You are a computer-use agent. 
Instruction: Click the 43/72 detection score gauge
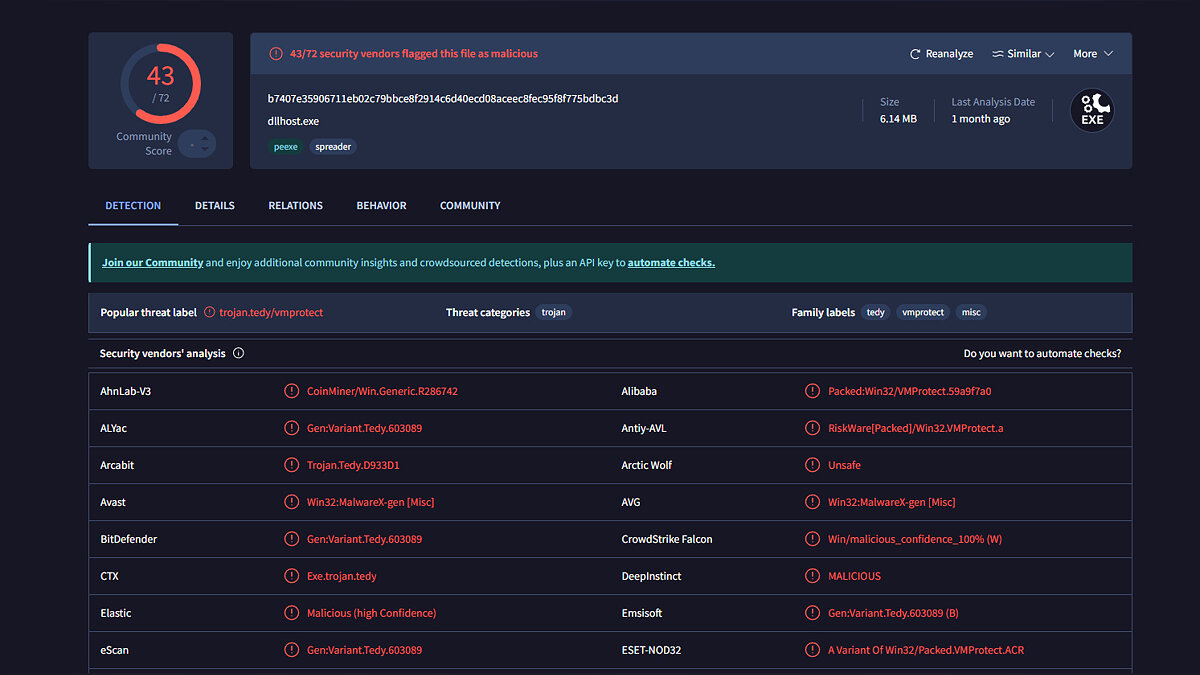pyautogui.click(x=161, y=83)
